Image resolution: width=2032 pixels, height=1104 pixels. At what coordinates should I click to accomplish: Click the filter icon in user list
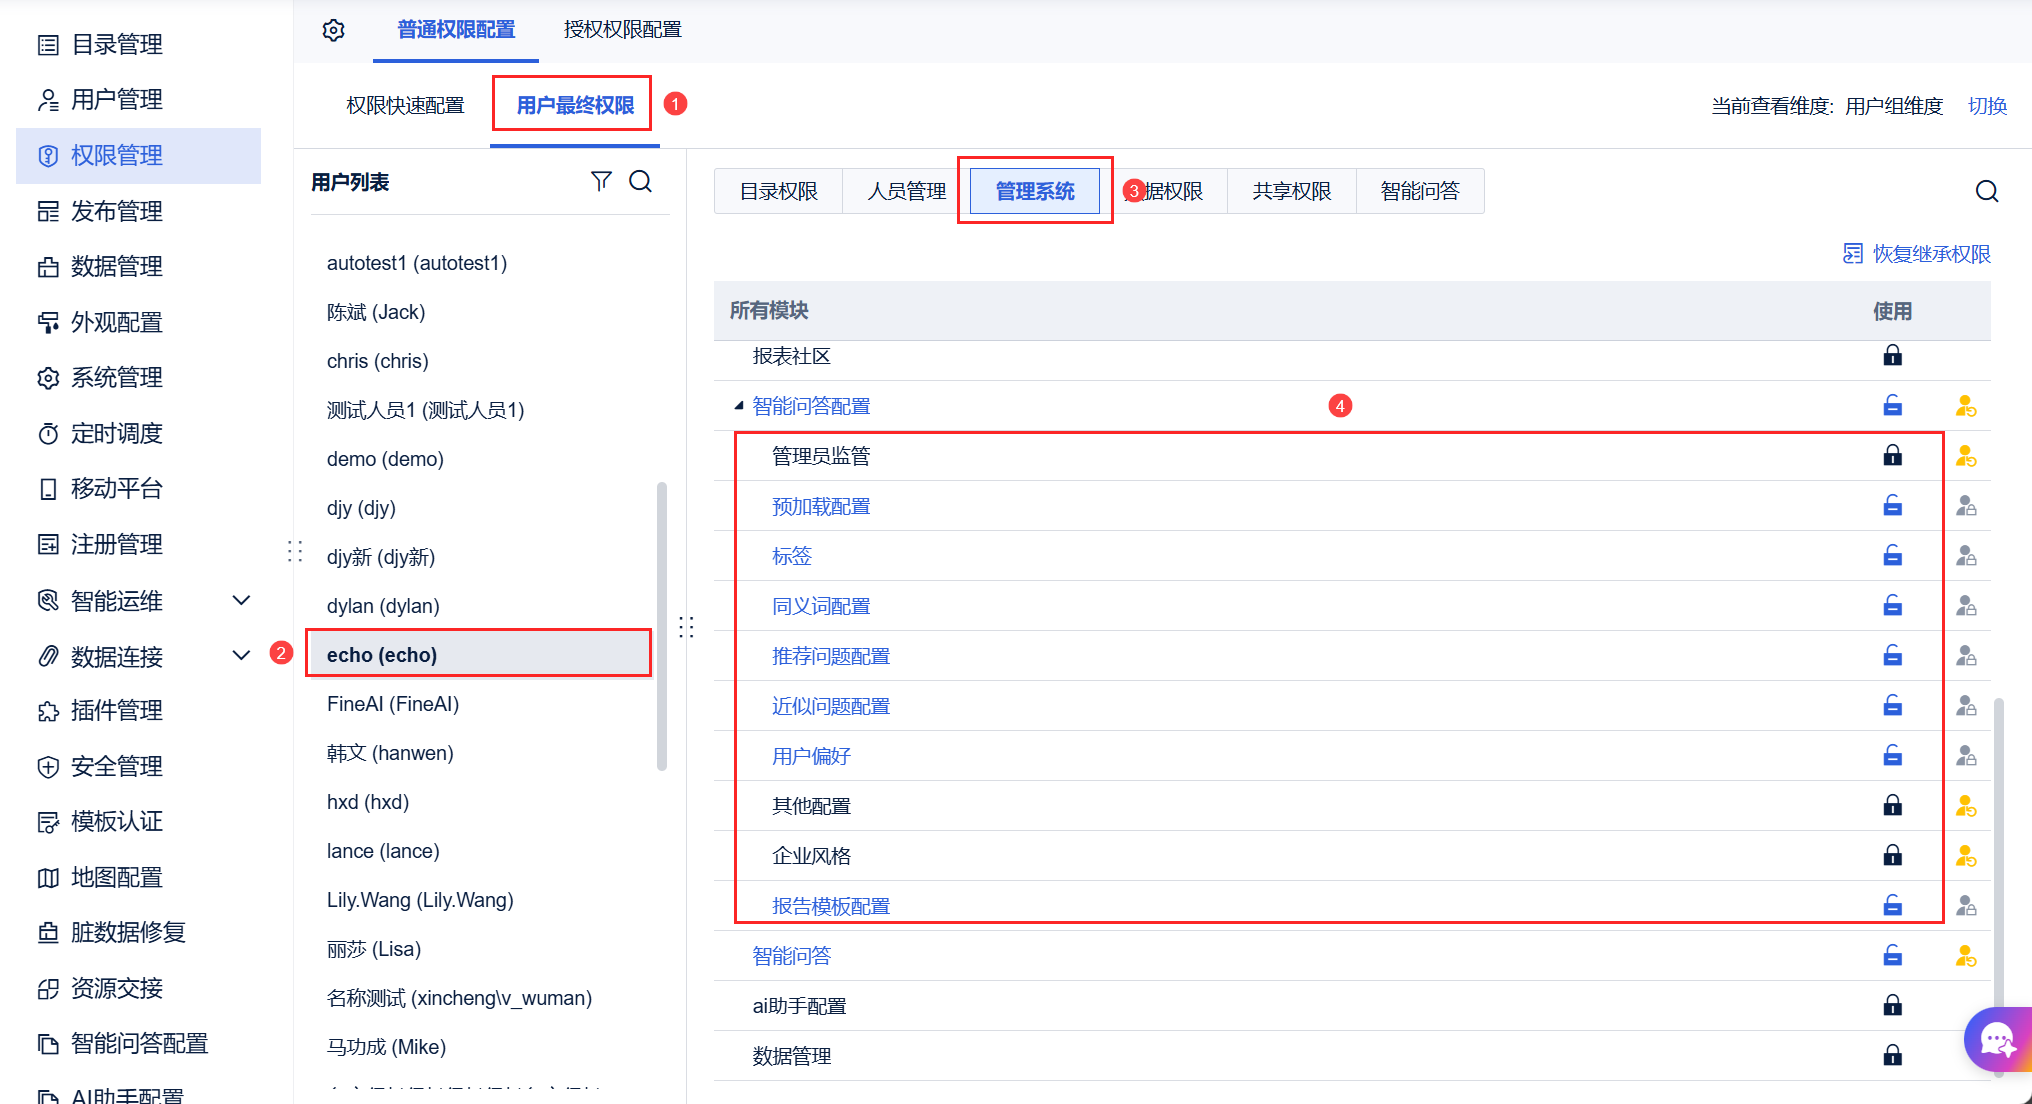click(x=601, y=181)
